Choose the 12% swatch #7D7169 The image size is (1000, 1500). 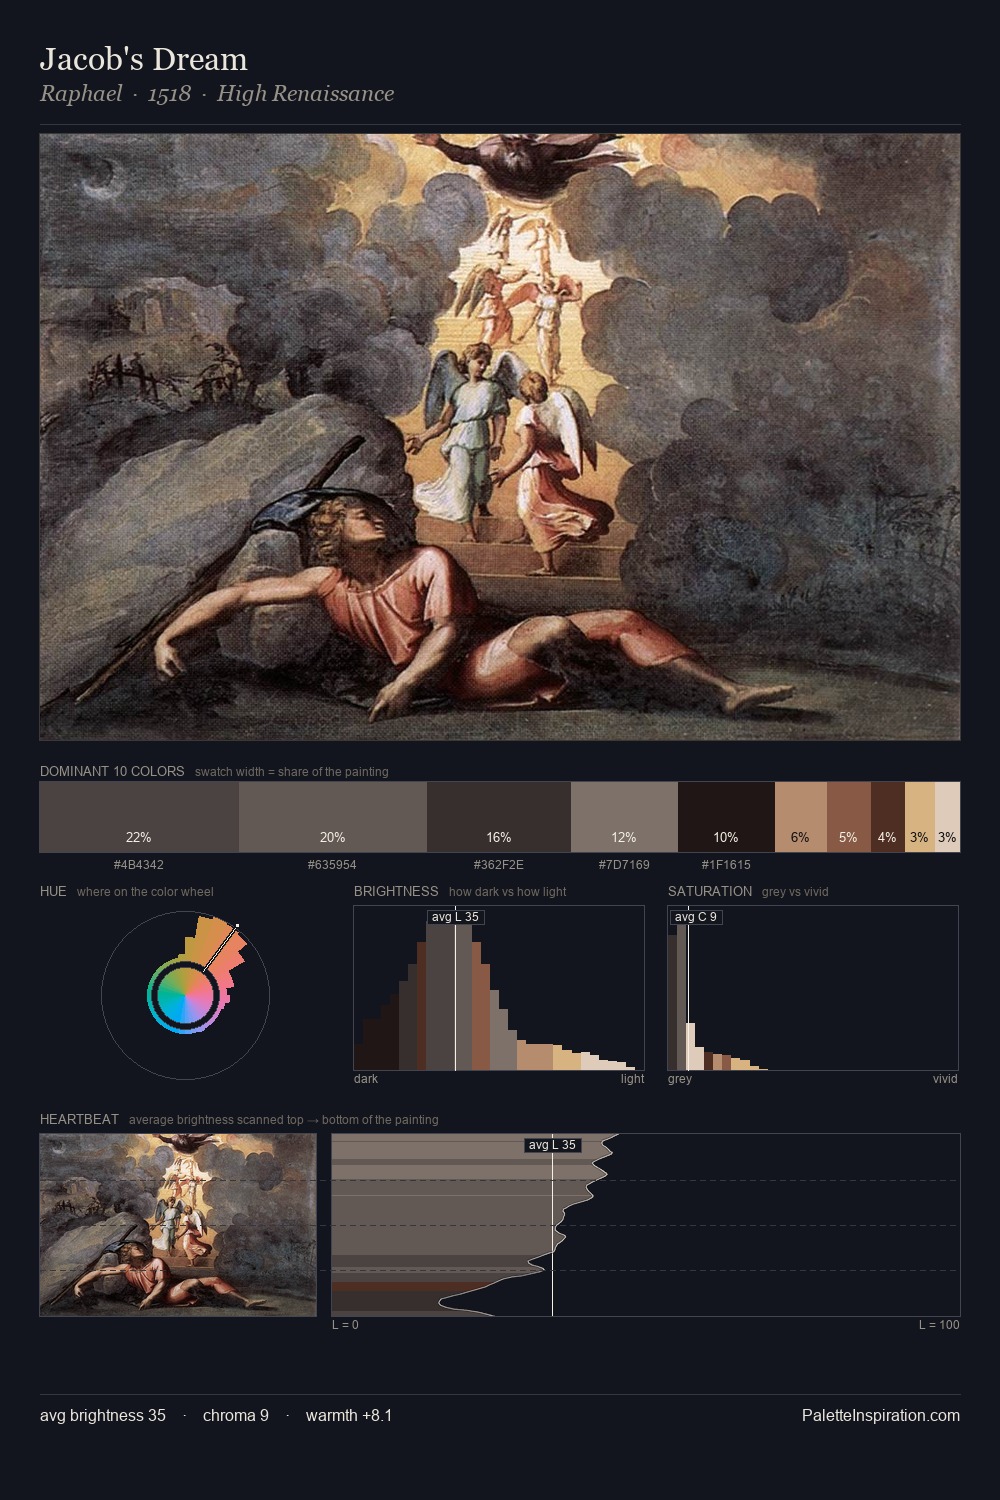pos(624,817)
